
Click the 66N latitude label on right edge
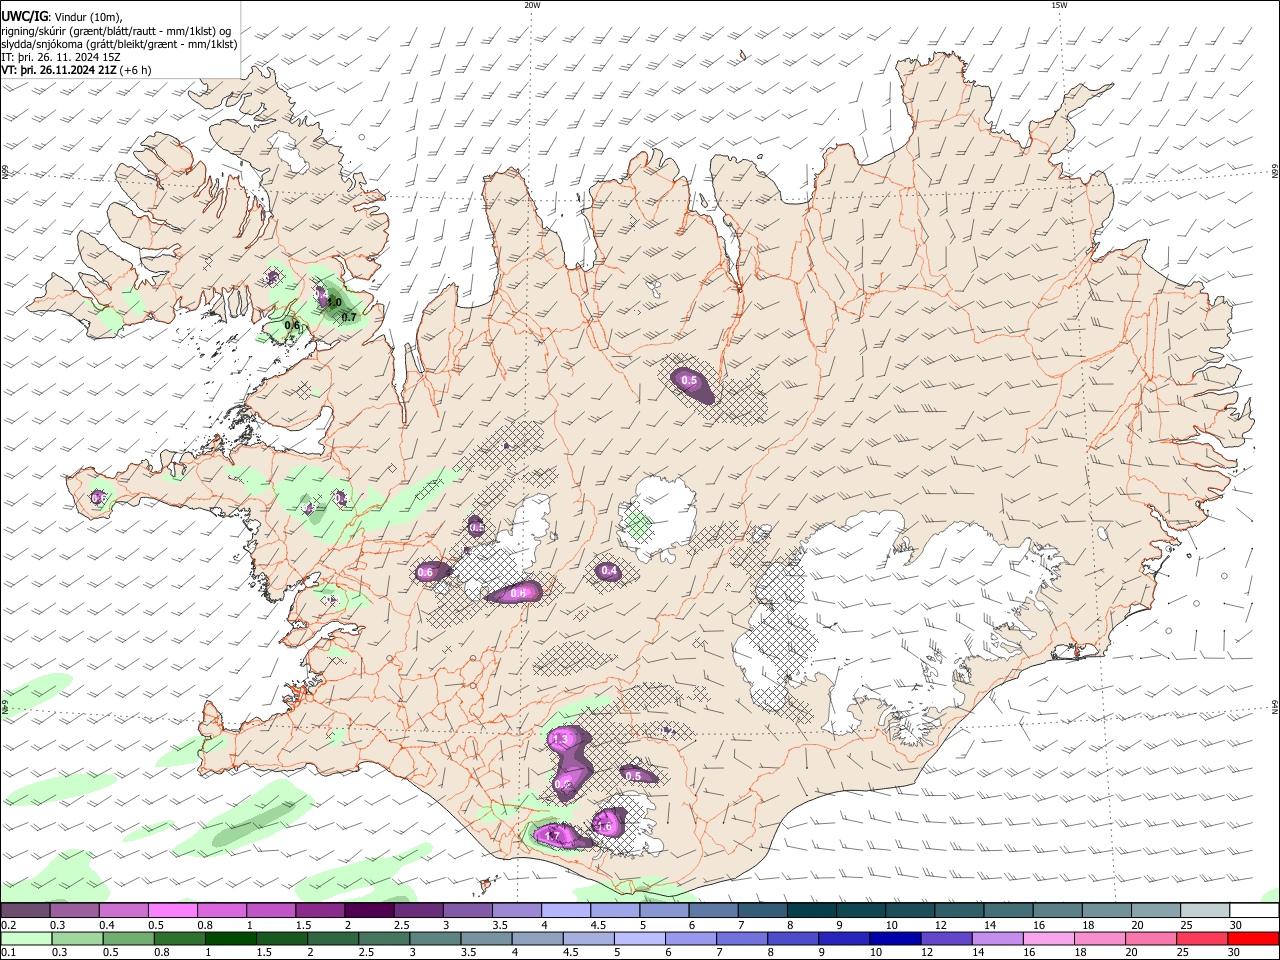[x=1275, y=172]
